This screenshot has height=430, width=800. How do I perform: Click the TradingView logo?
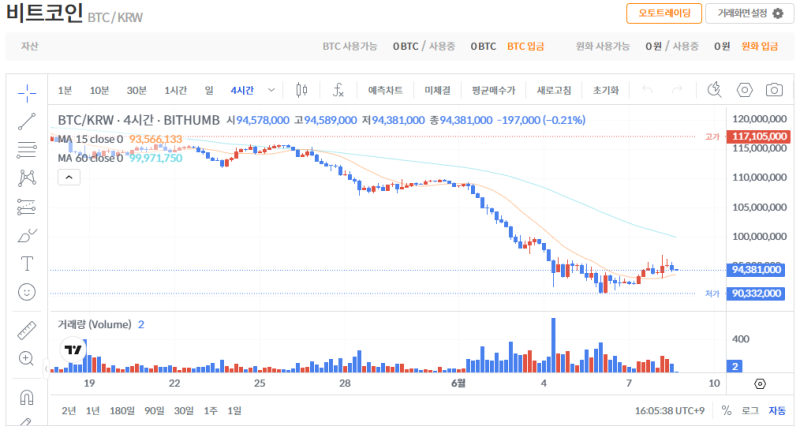click(73, 349)
